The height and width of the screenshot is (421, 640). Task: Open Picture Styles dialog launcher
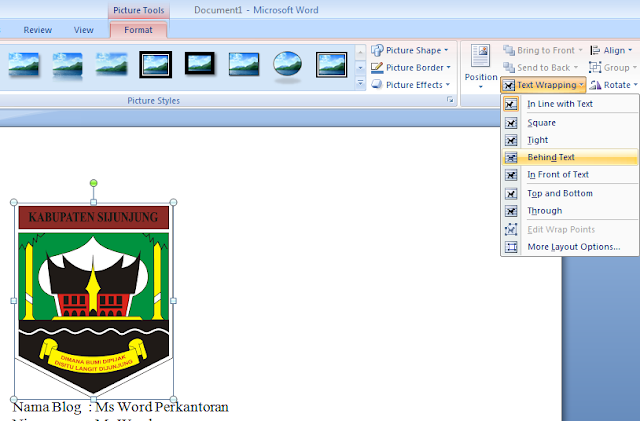coord(450,100)
